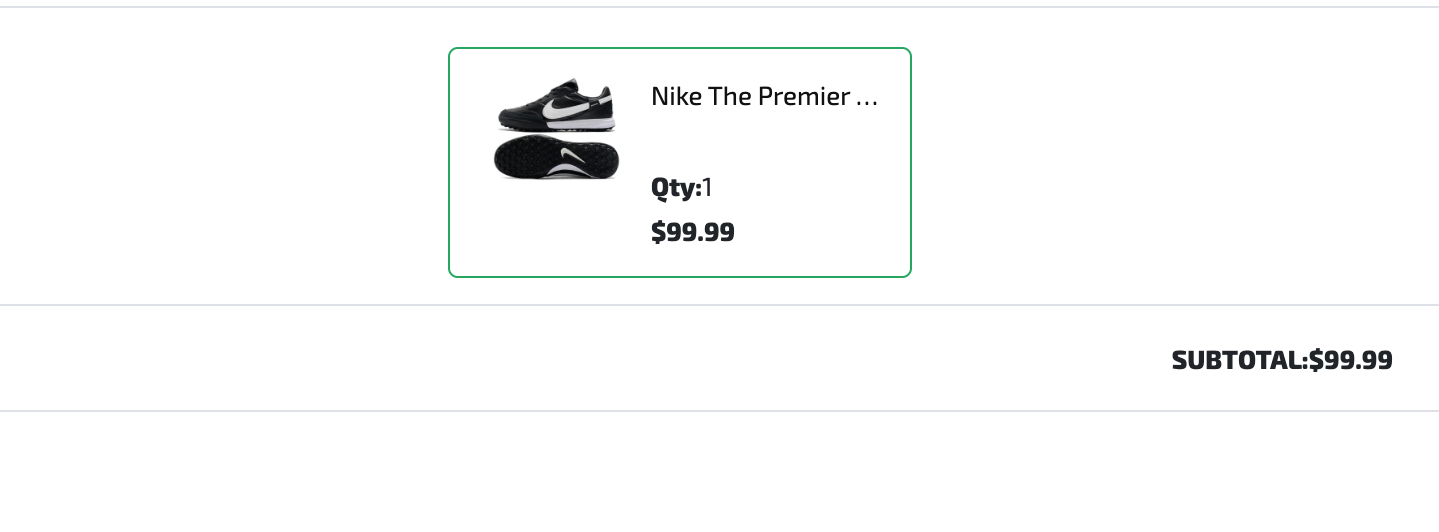The image size is (1439, 532).
Task: Select the quantity value 1
Action: [707, 187]
